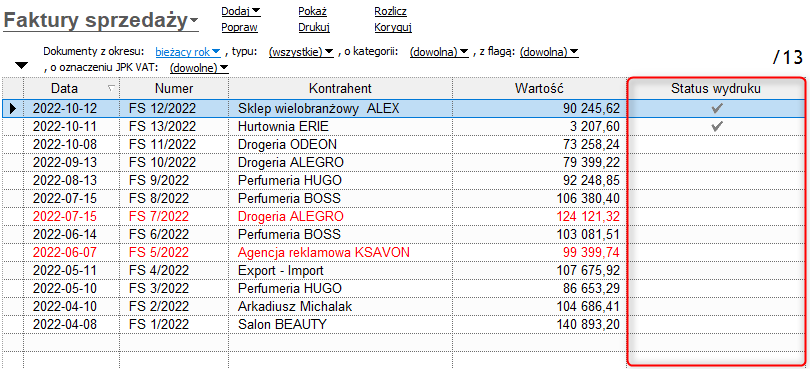The width and height of the screenshot is (810, 369).
Task: Click the print status checkmark for FS 12/2022
Action: [715, 109]
